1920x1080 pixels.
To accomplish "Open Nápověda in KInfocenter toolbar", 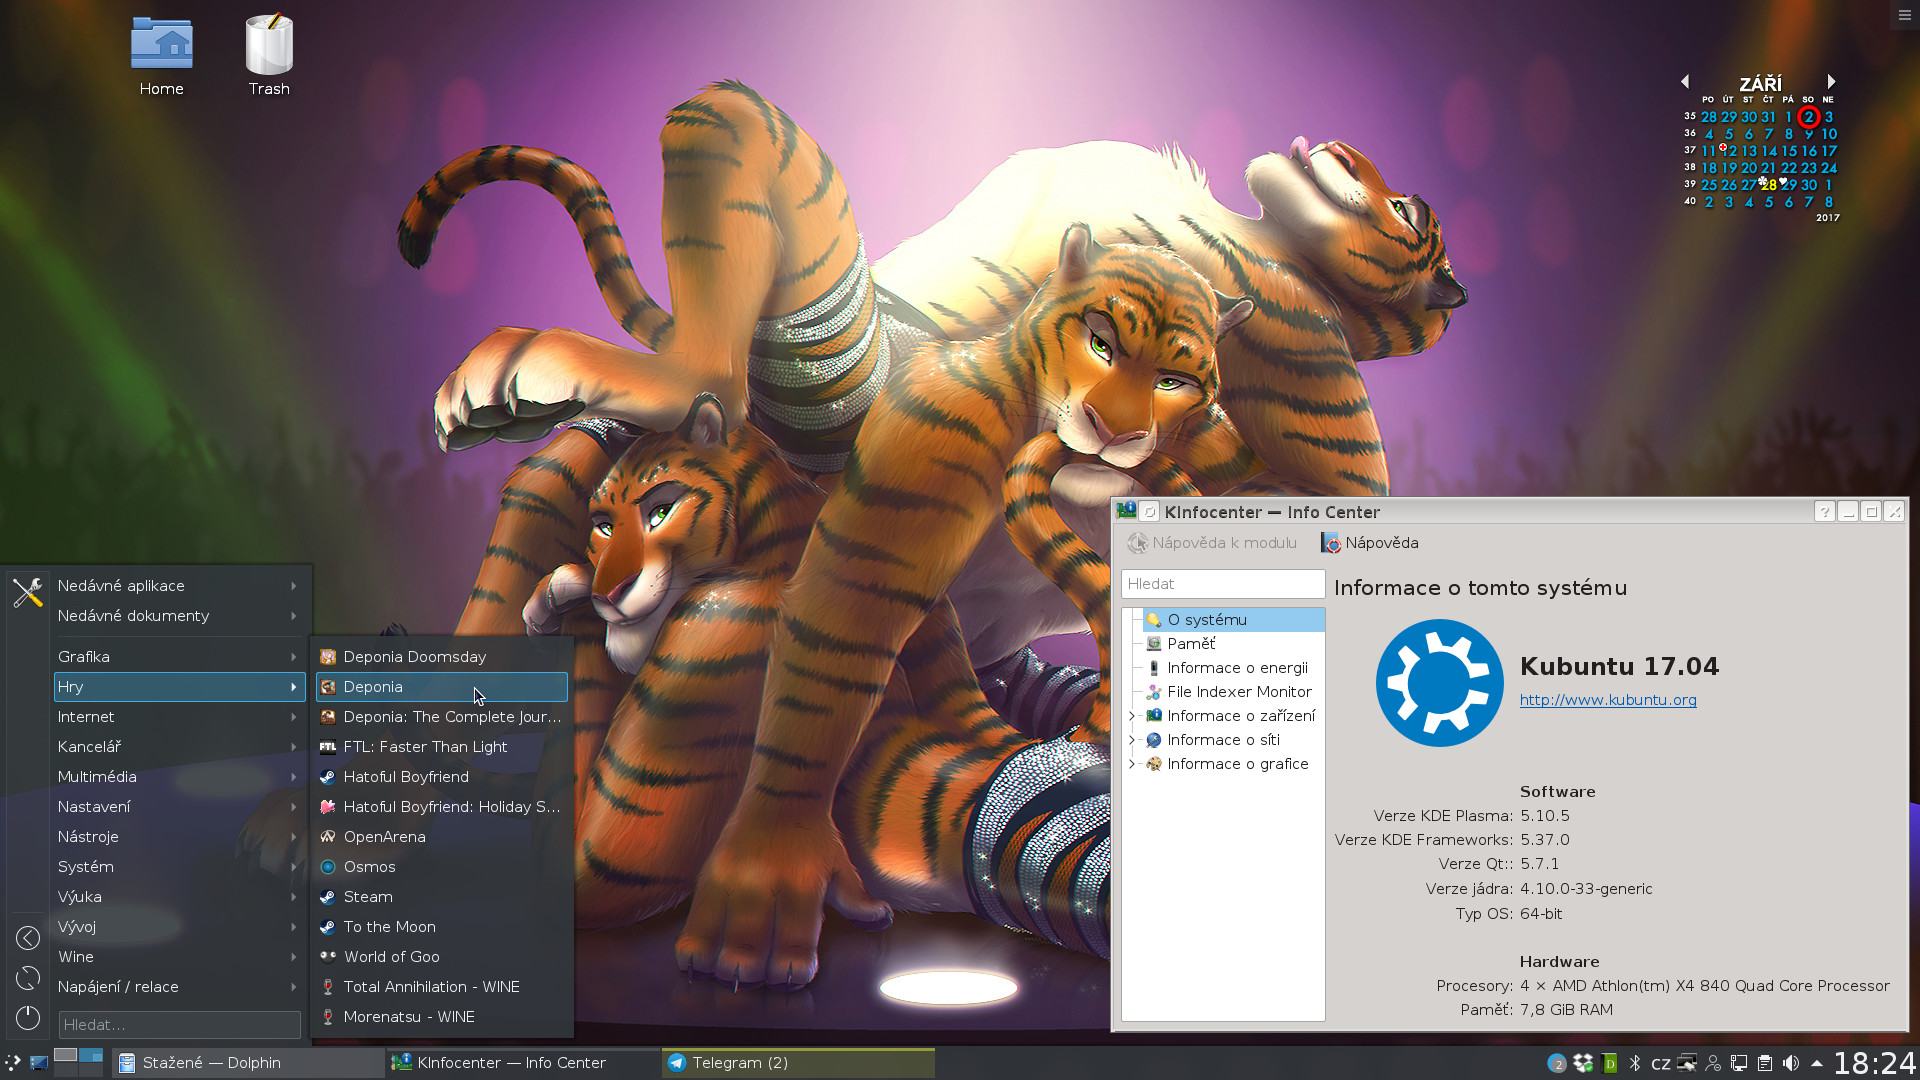I will pyautogui.click(x=1370, y=543).
